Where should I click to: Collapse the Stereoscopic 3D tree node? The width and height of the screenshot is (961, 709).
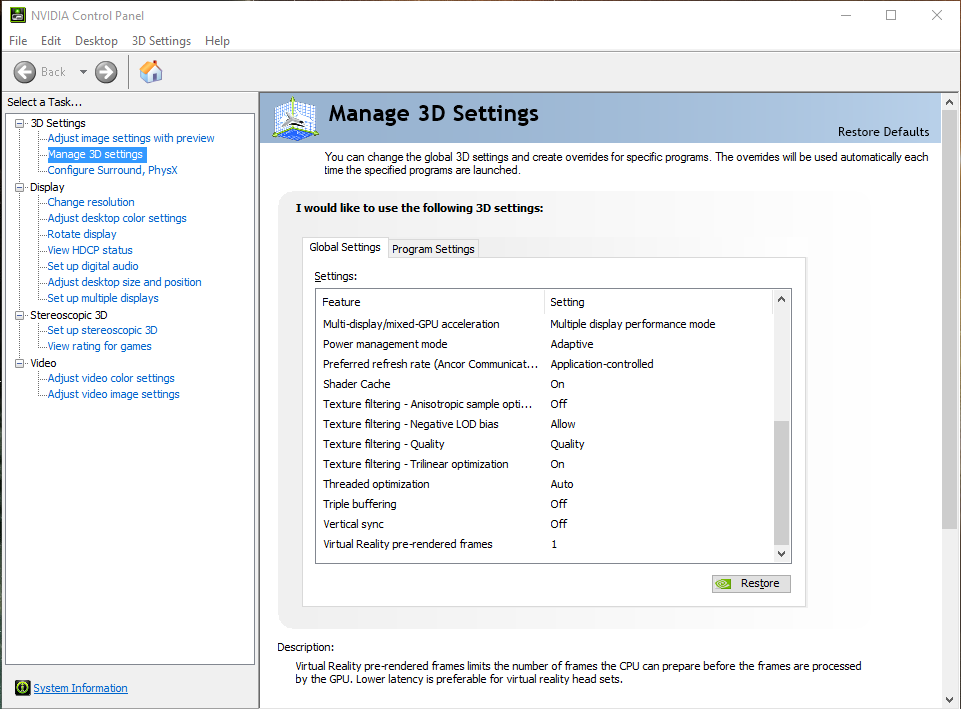(20, 315)
